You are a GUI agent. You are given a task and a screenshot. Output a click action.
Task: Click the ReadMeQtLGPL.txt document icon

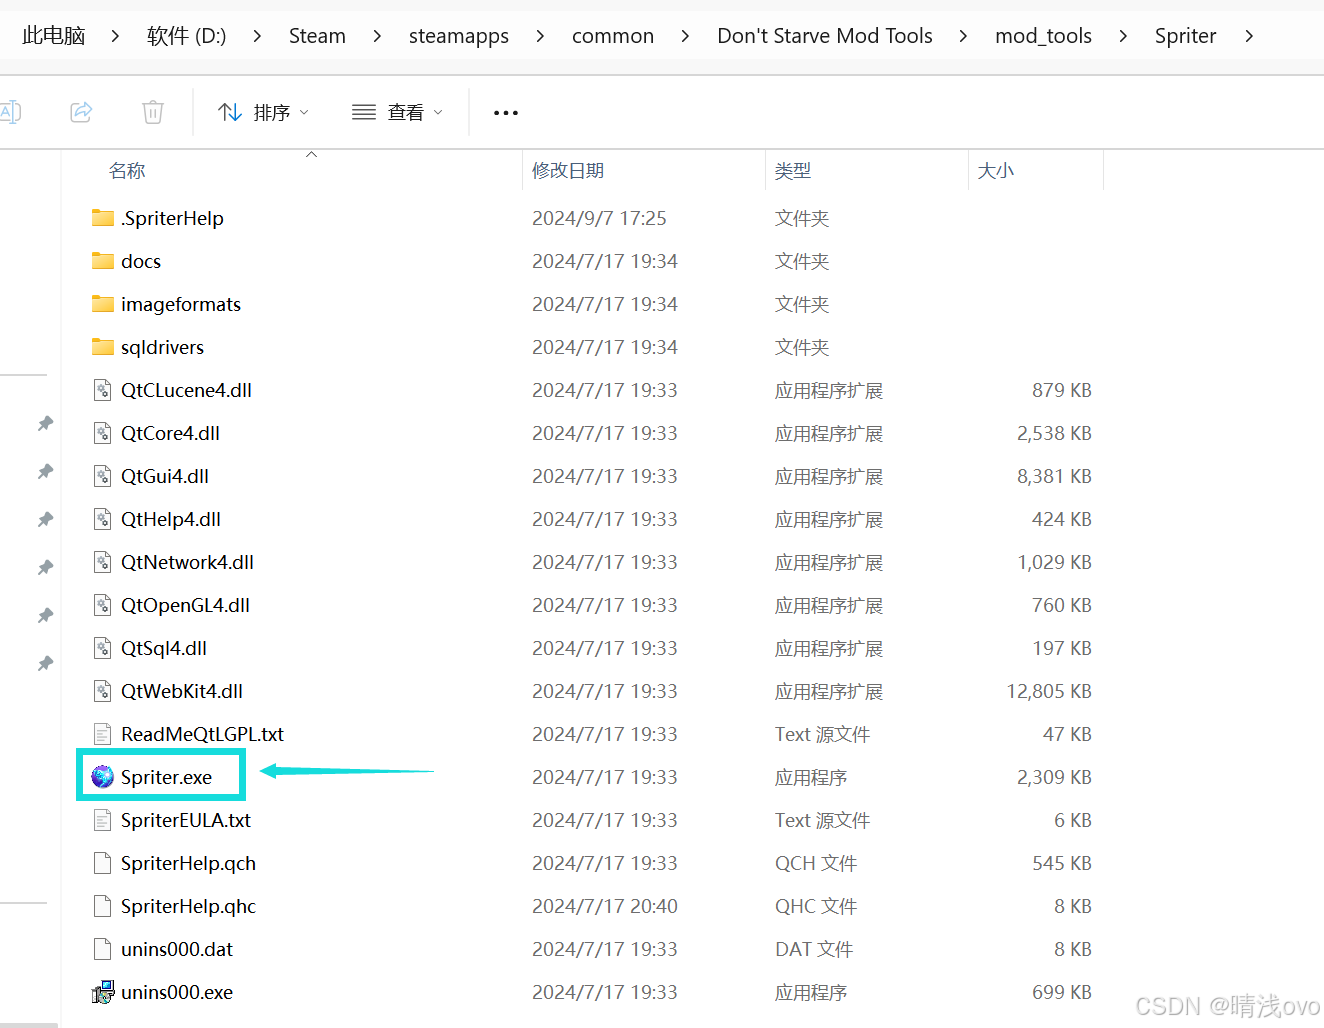[102, 734]
